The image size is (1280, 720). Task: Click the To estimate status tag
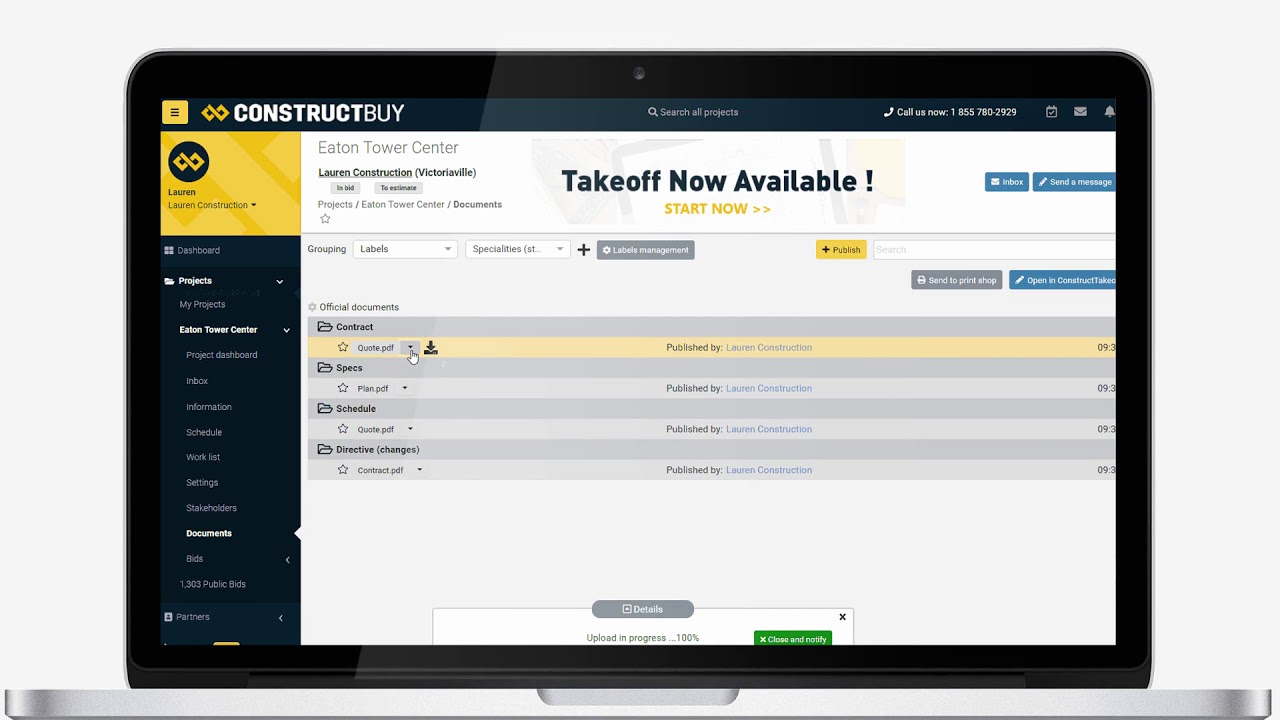[398, 188]
